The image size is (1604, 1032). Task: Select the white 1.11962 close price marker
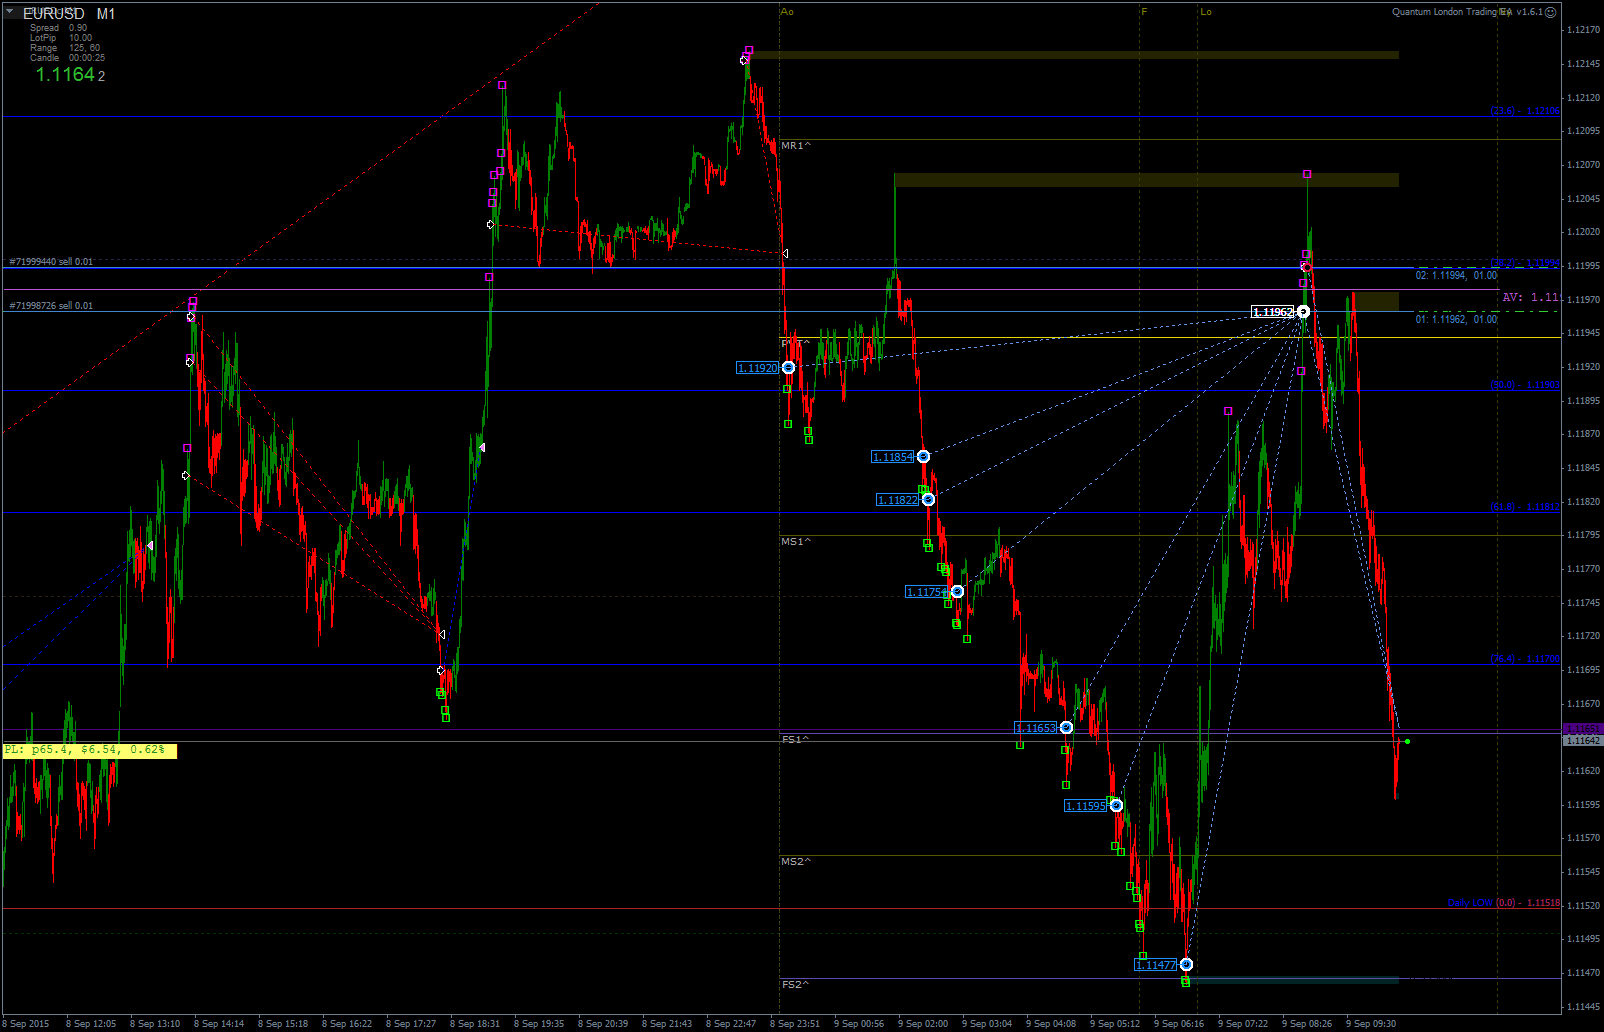coord(1272,312)
